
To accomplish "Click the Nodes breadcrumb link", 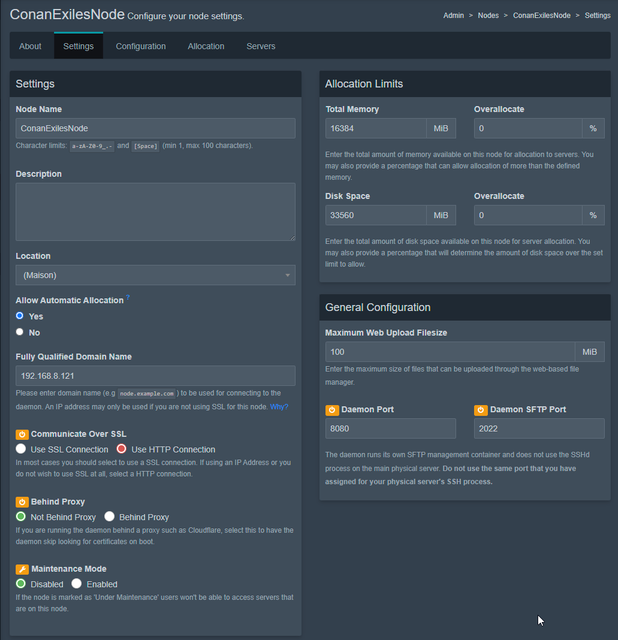I will pos(488,16).
